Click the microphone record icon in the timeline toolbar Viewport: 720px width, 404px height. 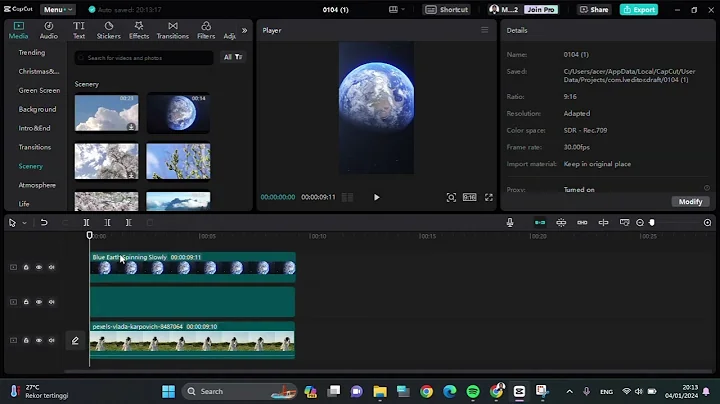point(510,223)
